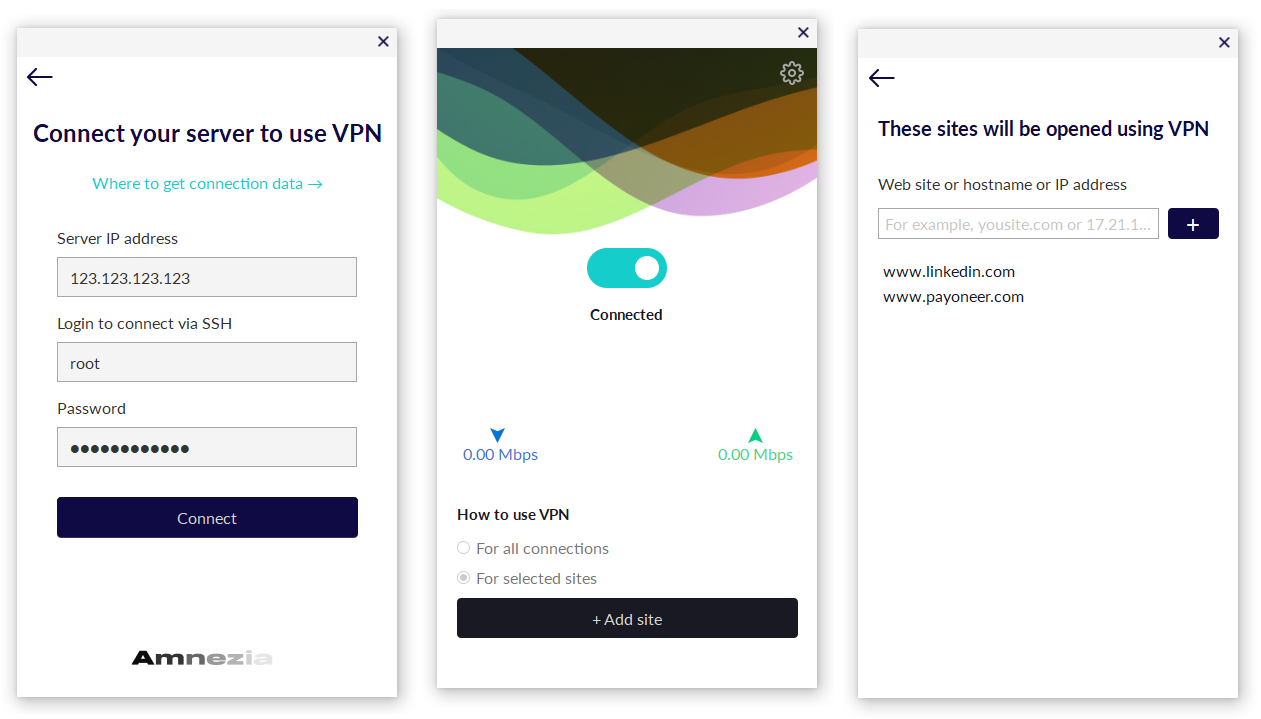
Task: Go back from the VPN sites list
Action: 881,78
